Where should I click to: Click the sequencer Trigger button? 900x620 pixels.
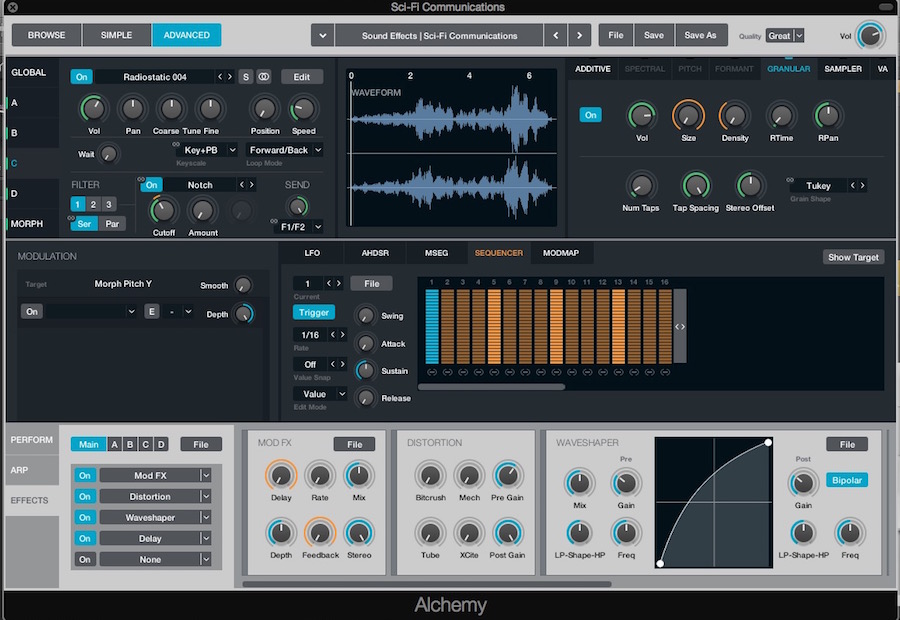point(313,312)
